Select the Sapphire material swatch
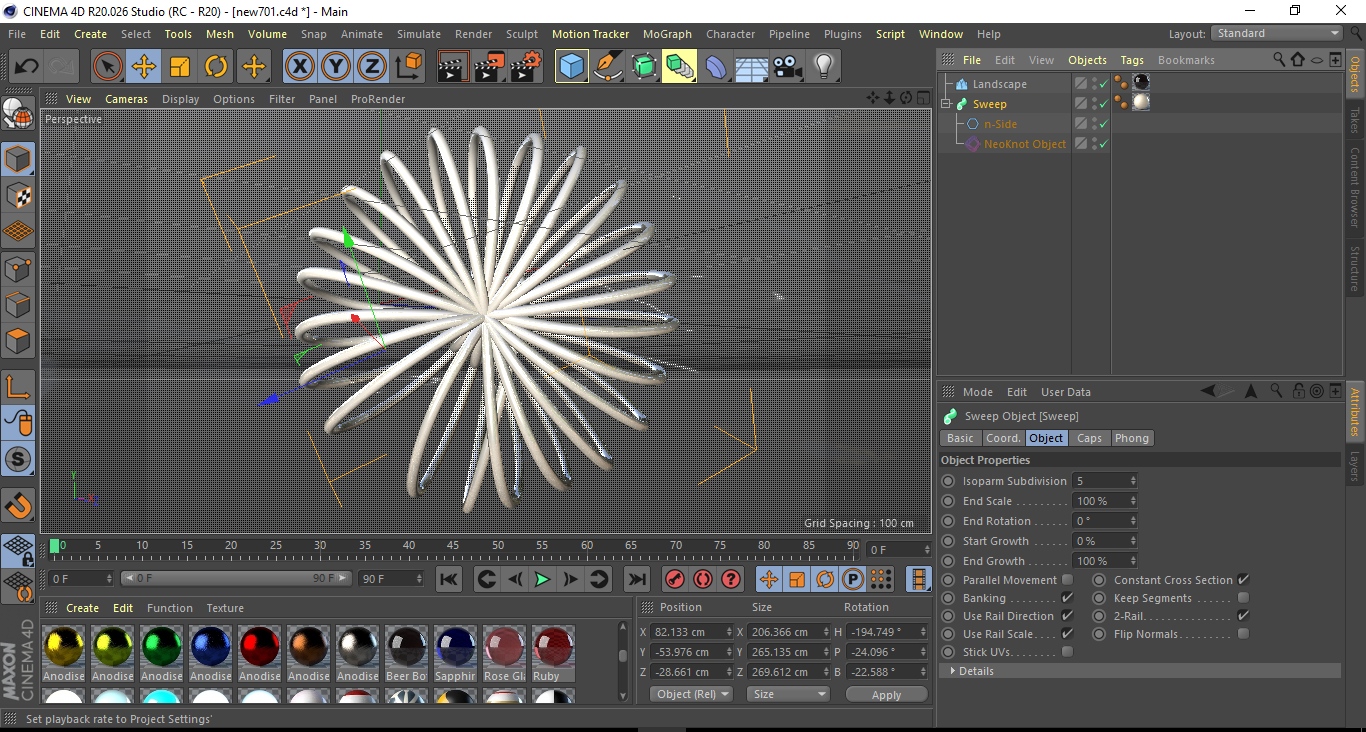The height and width of the screenshot is (732, 1366). coord(455,654)
